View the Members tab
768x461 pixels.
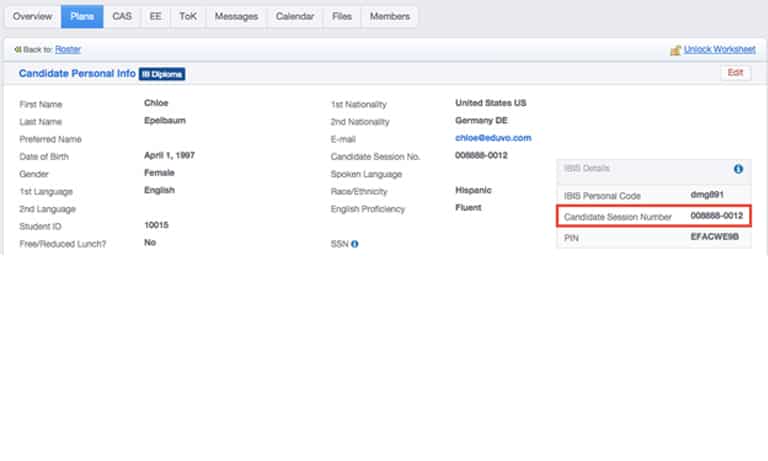[390, 16]
